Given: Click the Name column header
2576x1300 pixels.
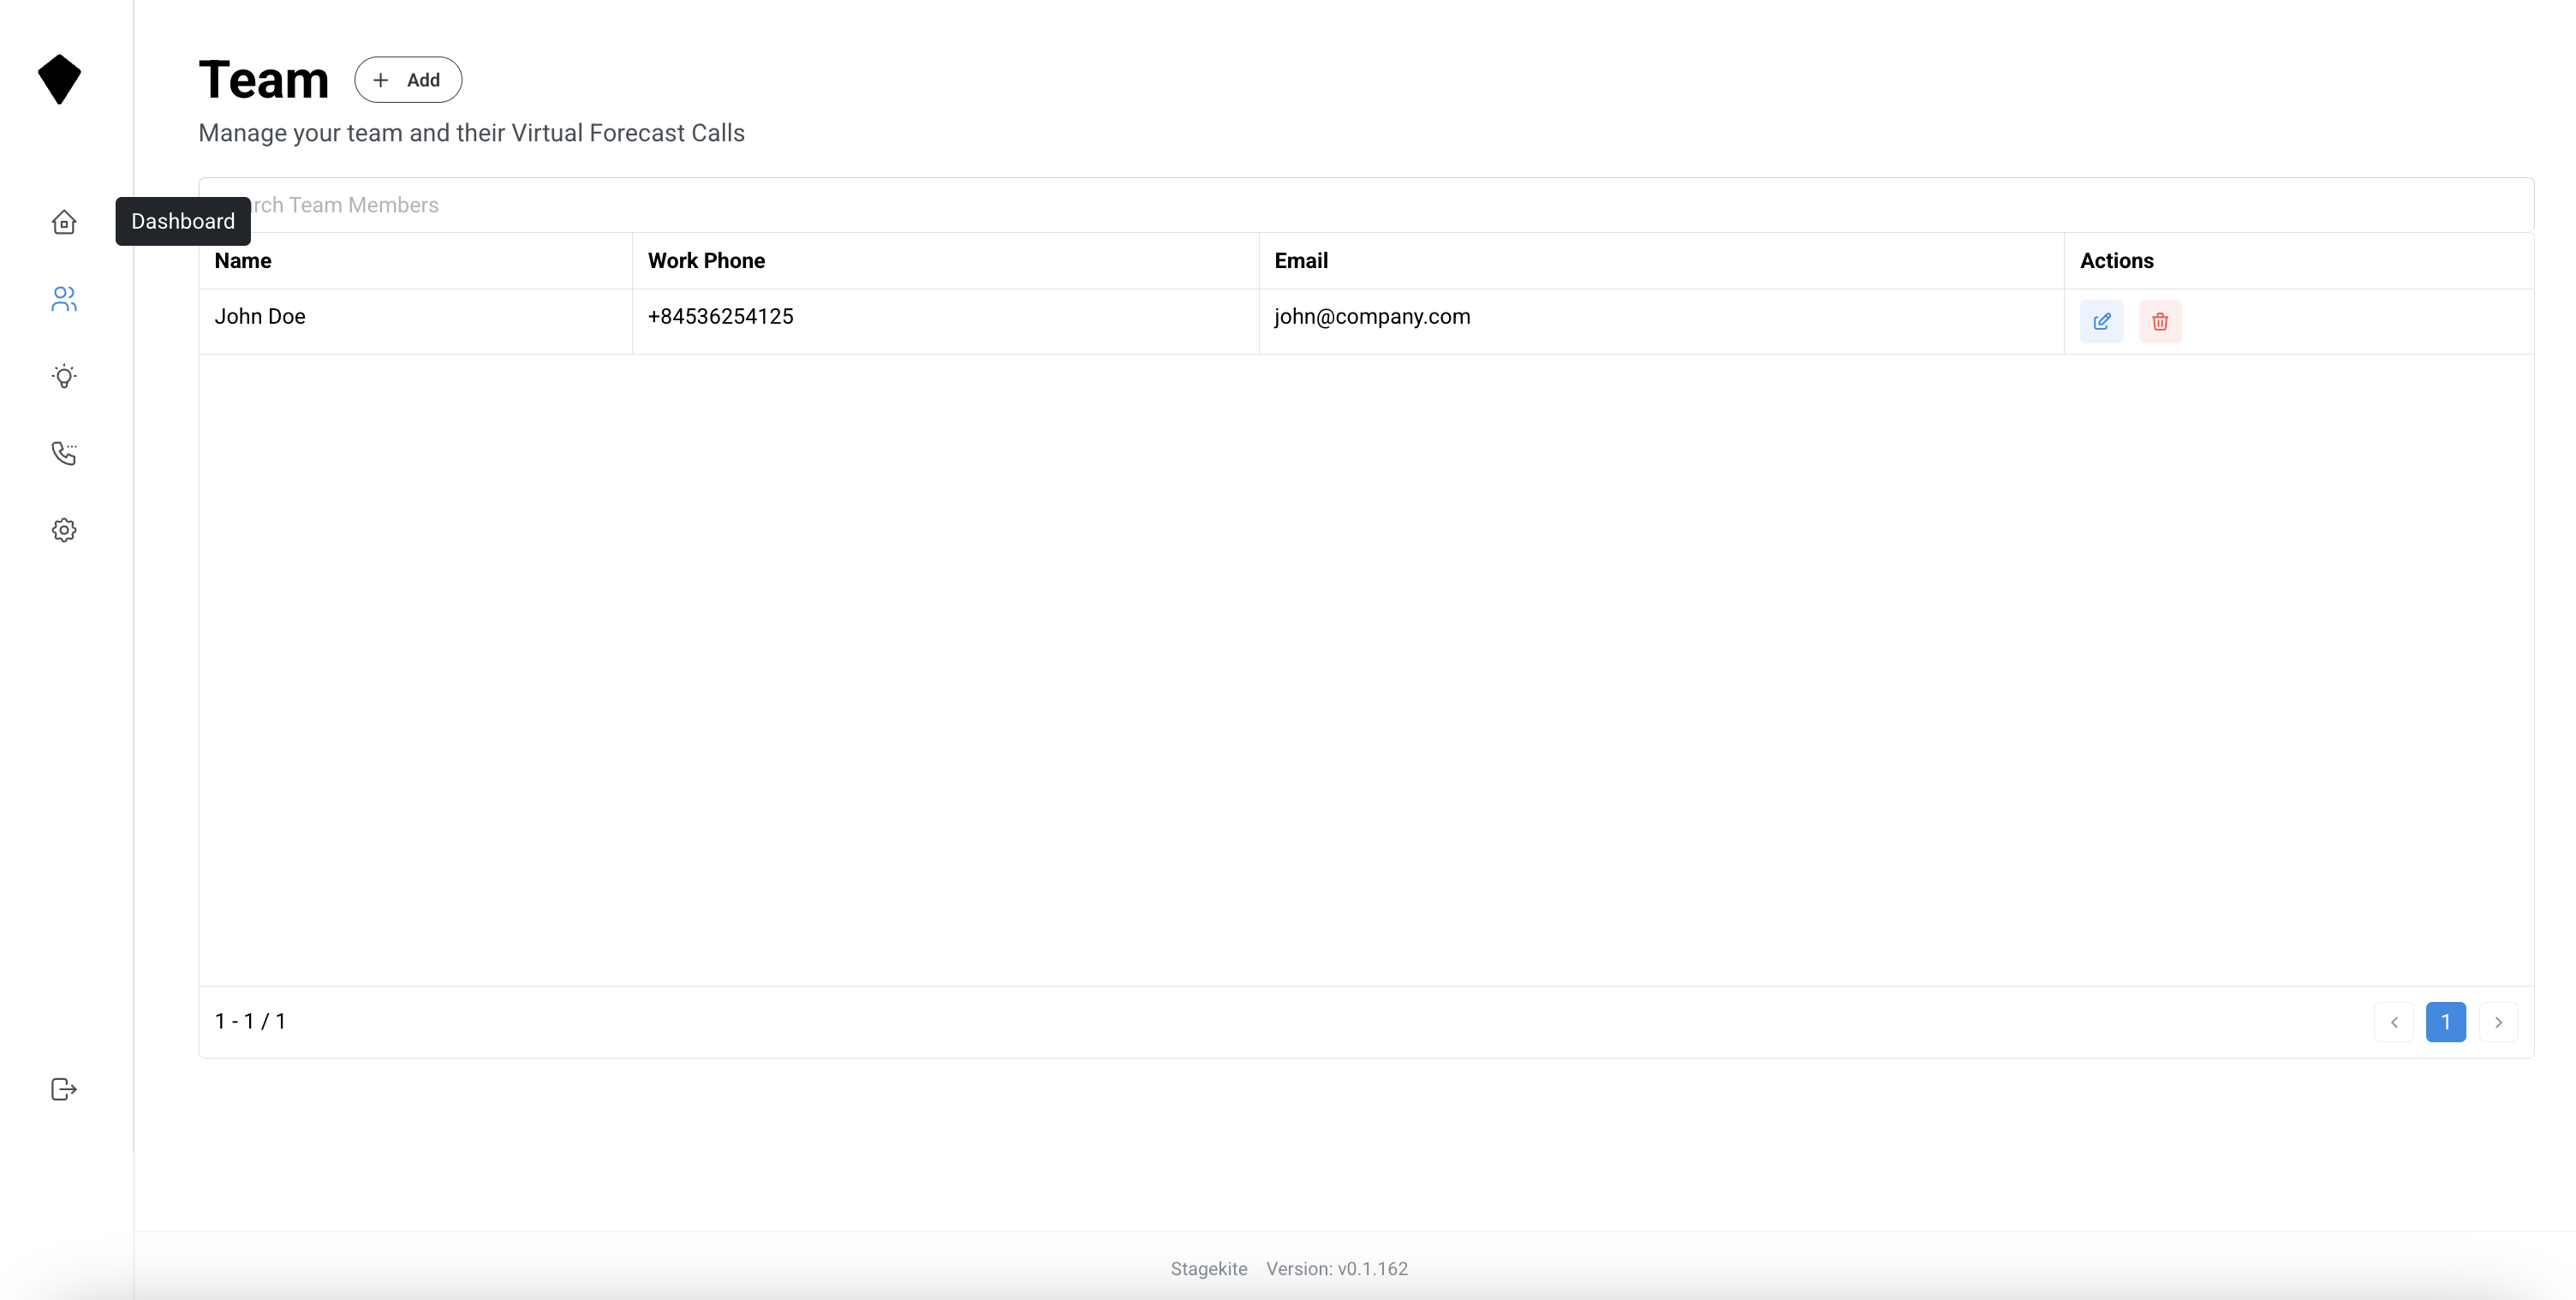Looking at the screenshot, I should pos(243,261).
